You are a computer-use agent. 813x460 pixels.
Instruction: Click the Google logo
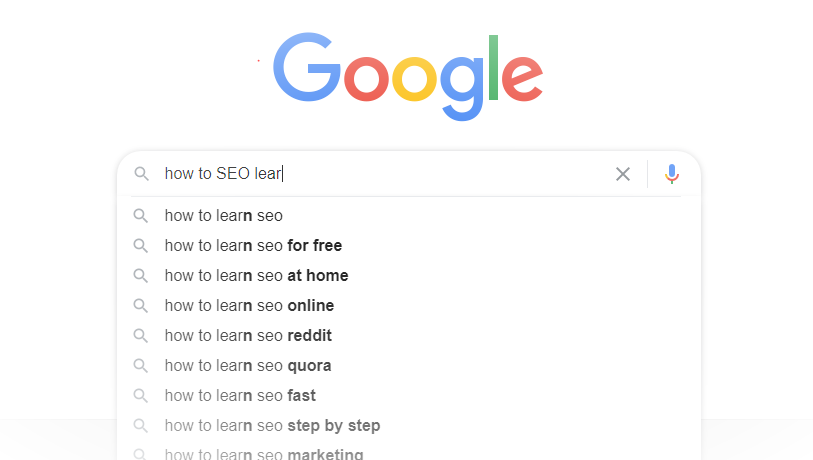[408, 76]
